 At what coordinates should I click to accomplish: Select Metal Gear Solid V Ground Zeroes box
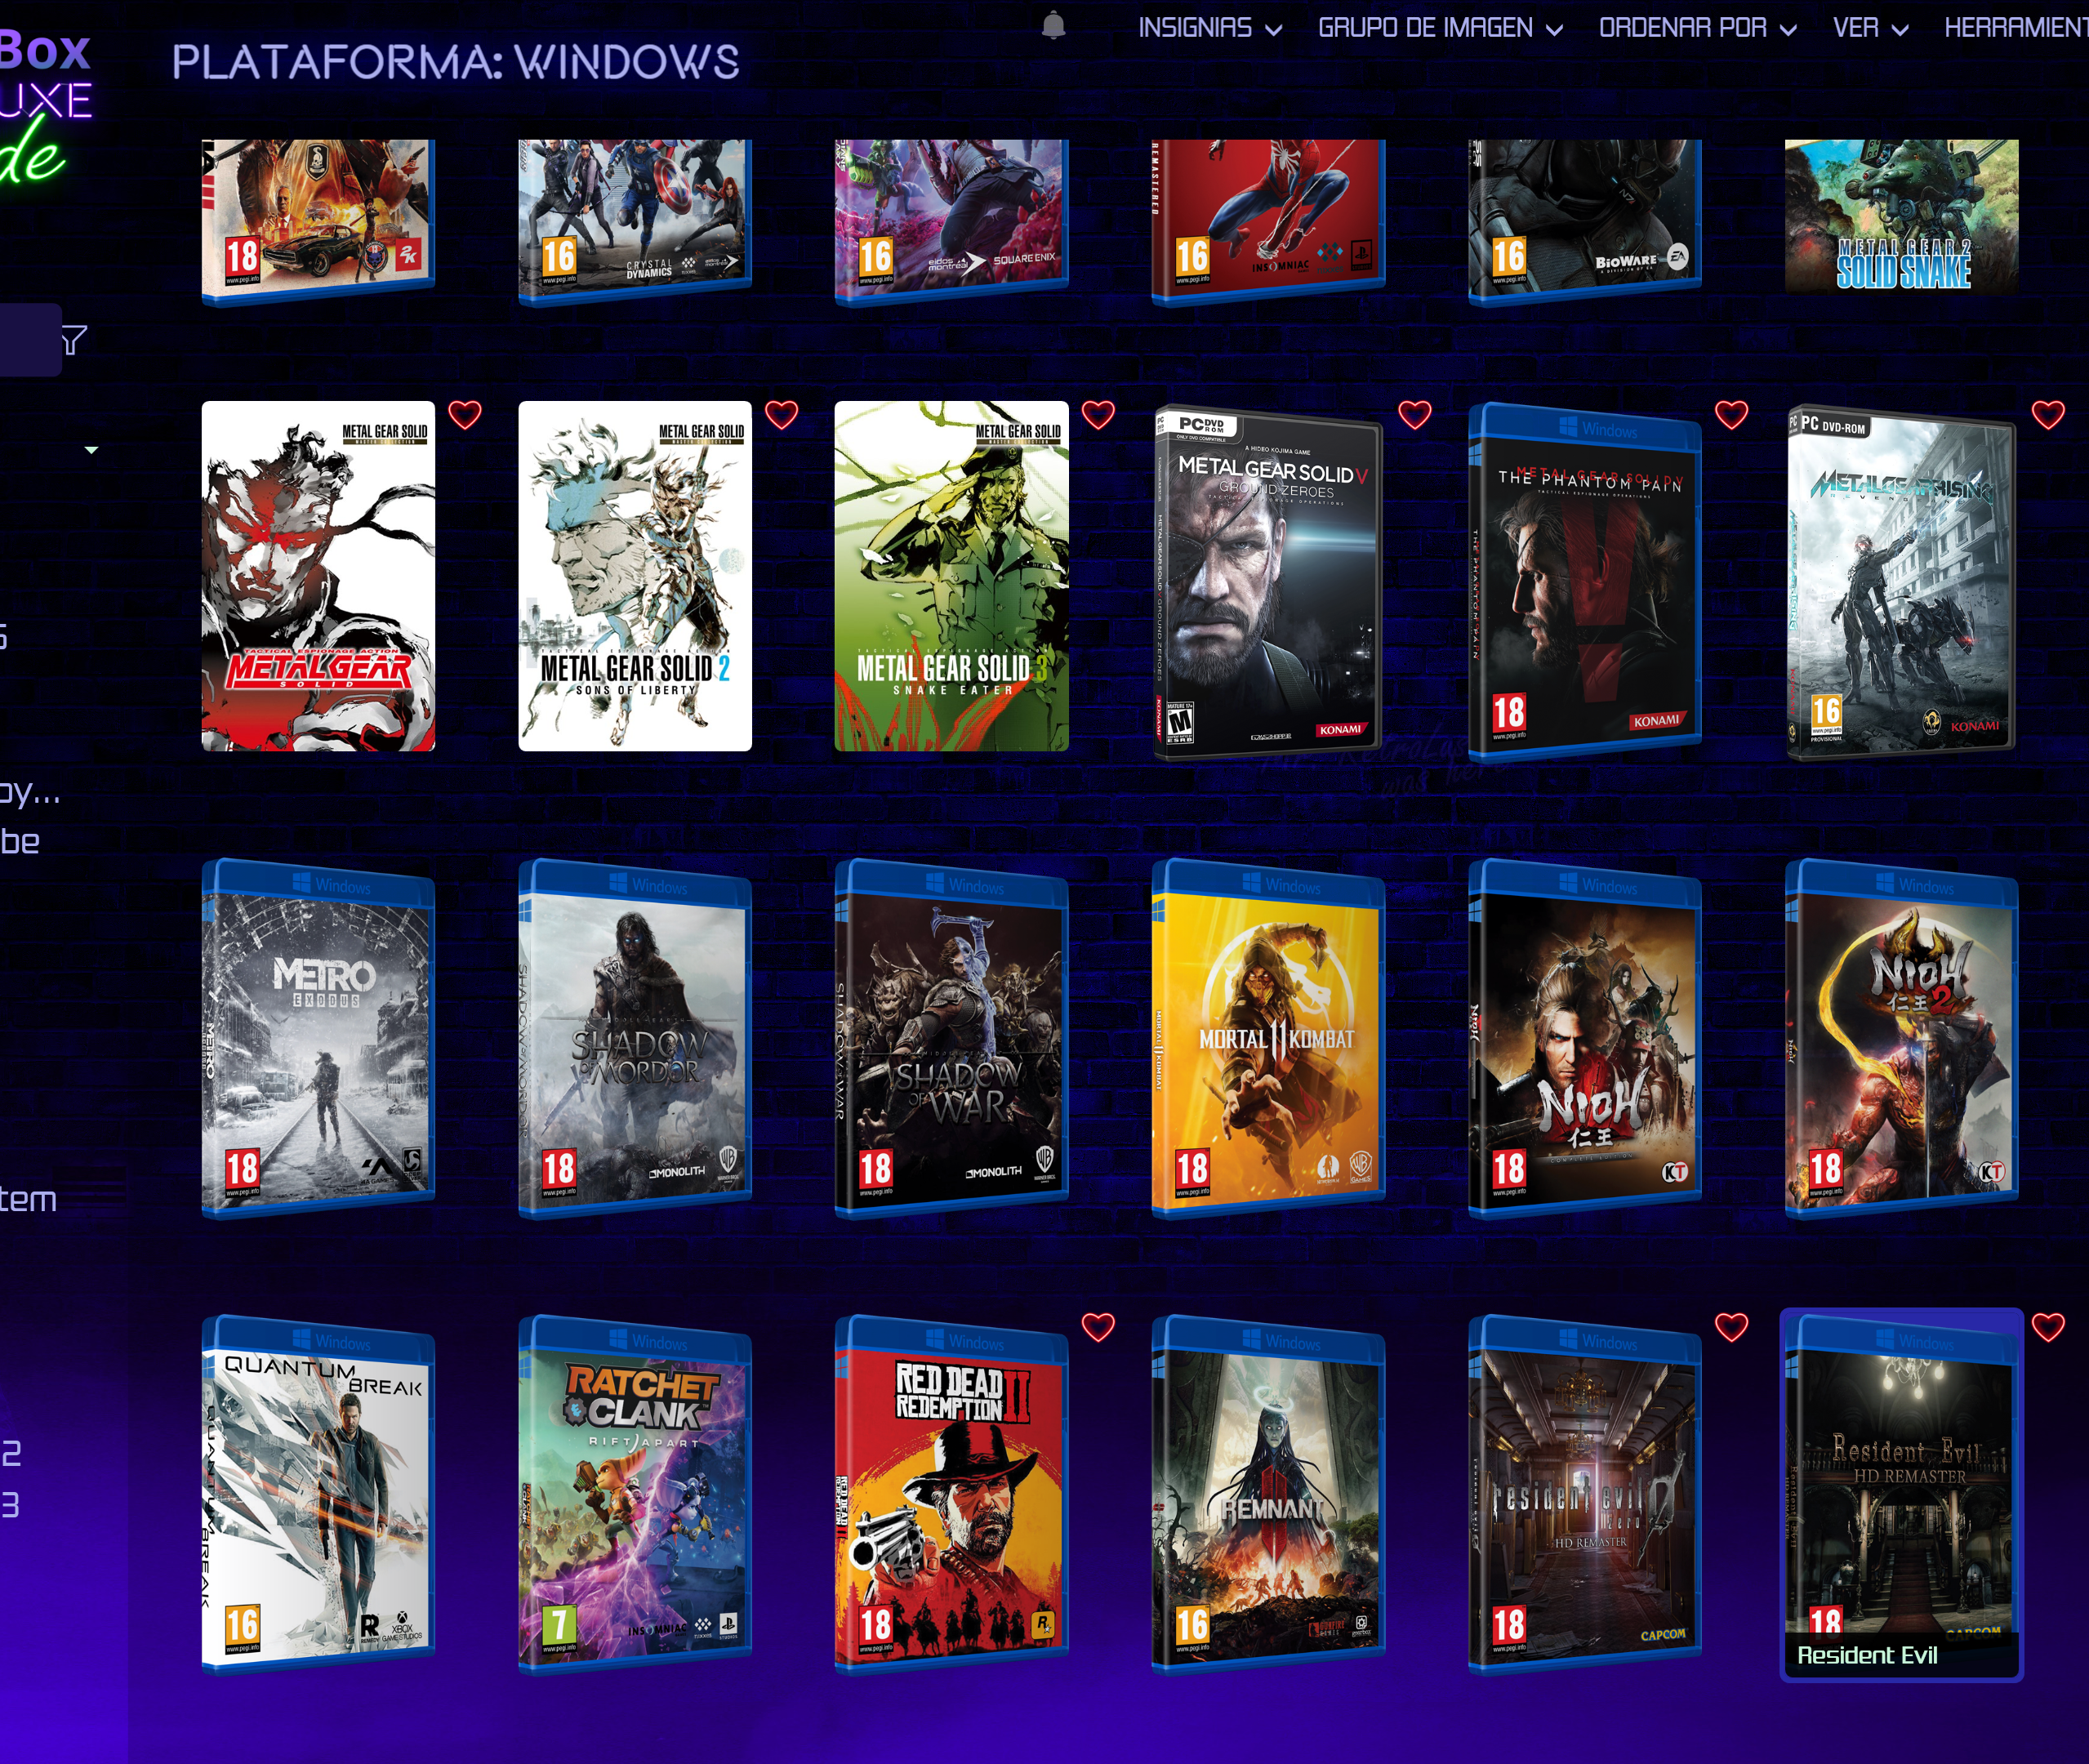(1268, 582)
